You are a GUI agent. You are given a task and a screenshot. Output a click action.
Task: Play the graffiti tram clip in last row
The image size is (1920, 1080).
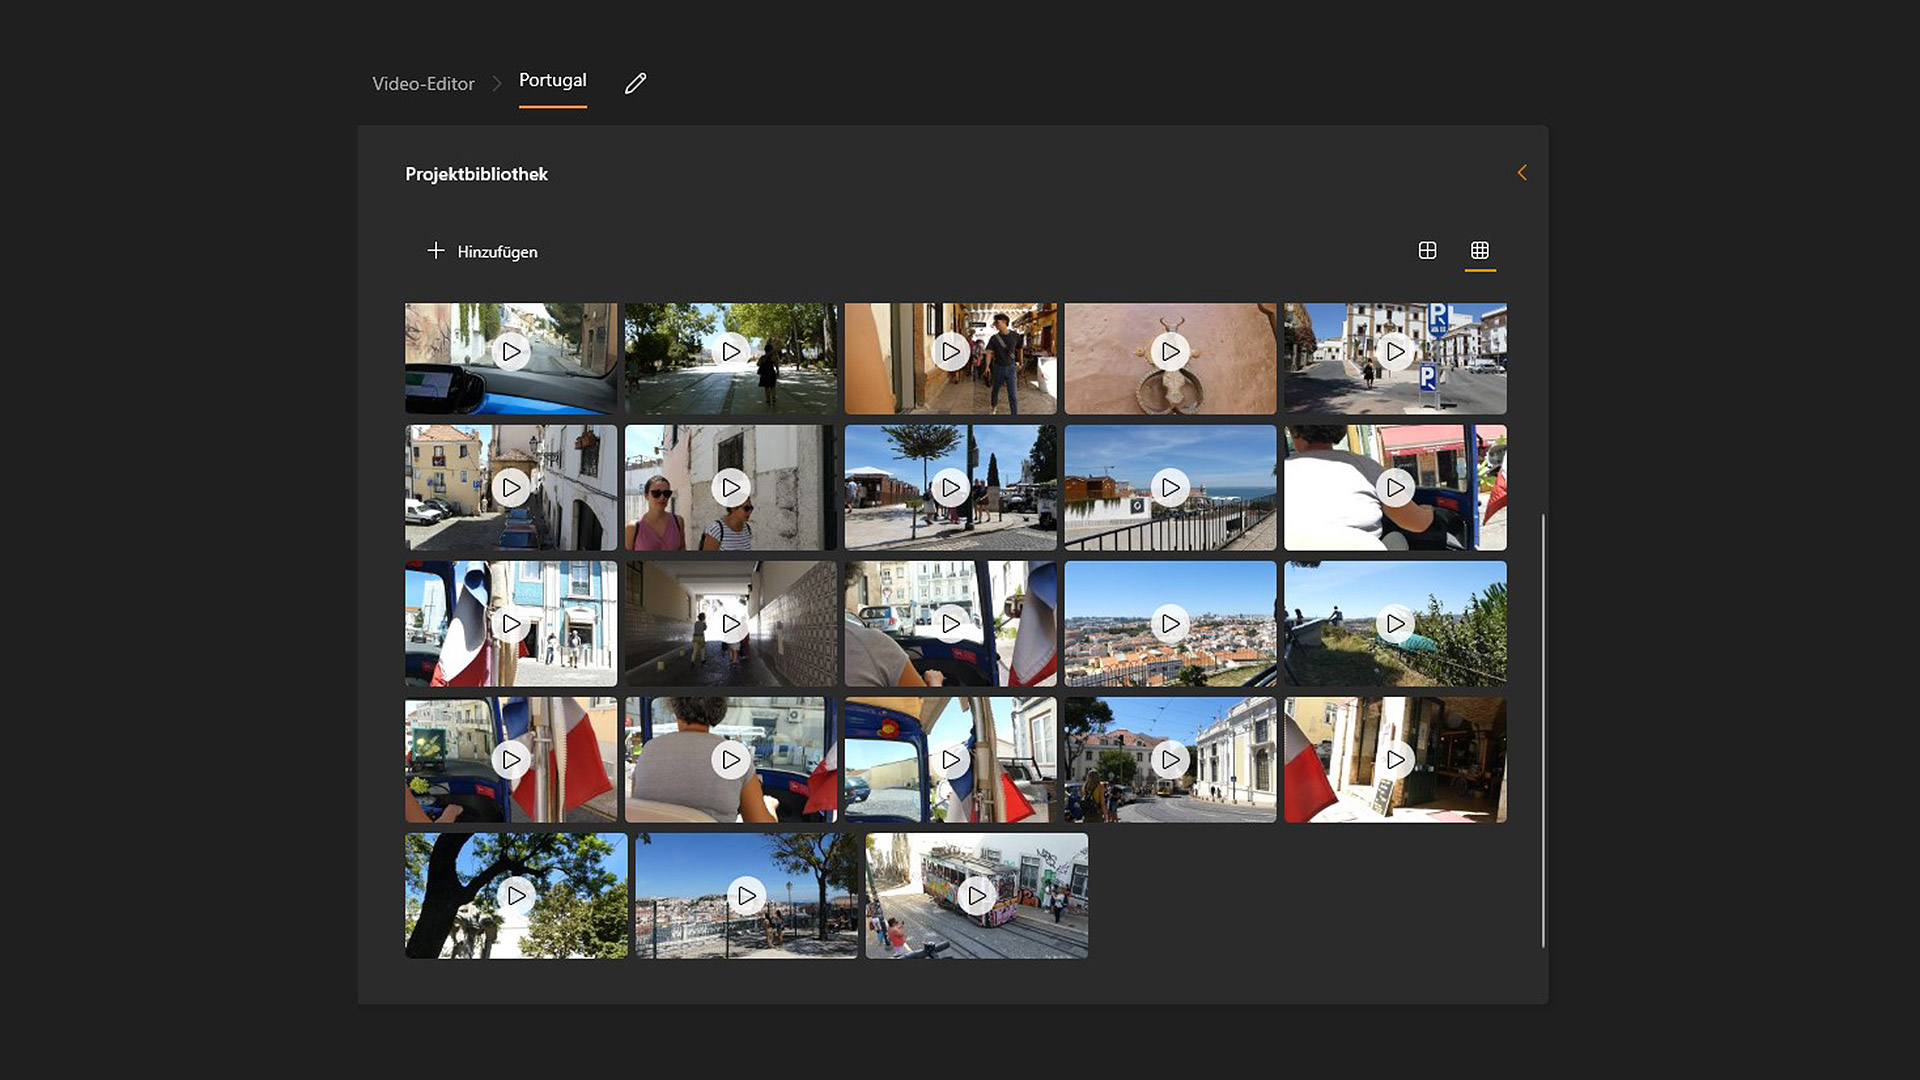(977, 895)
